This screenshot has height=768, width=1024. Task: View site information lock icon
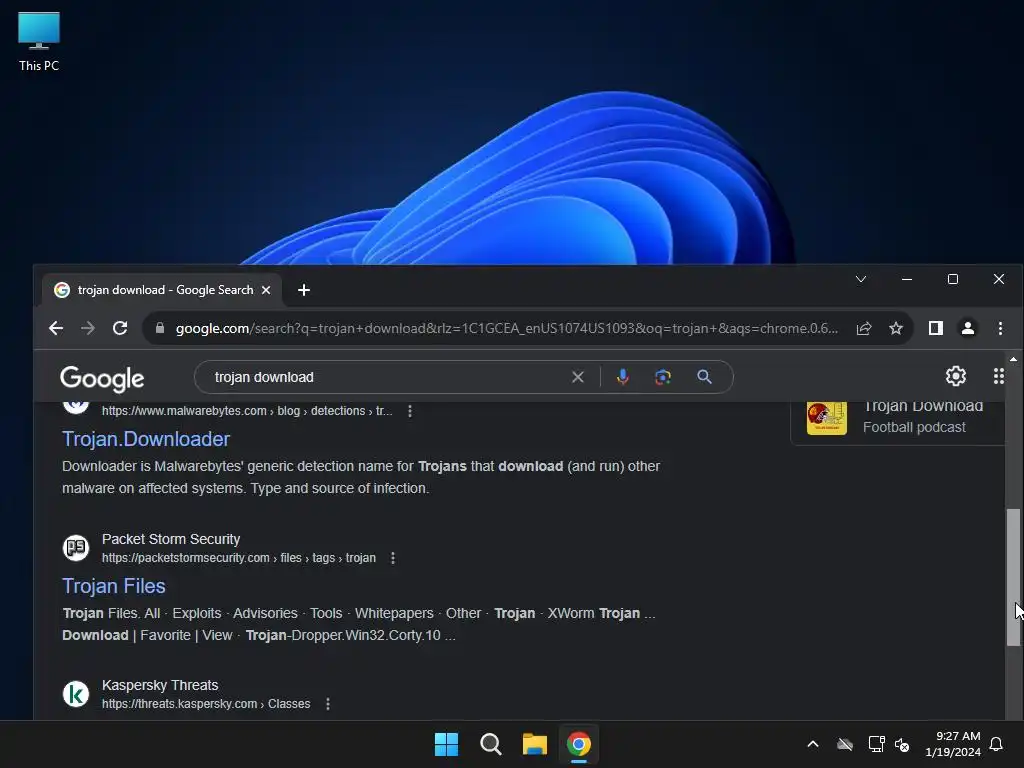160,328
